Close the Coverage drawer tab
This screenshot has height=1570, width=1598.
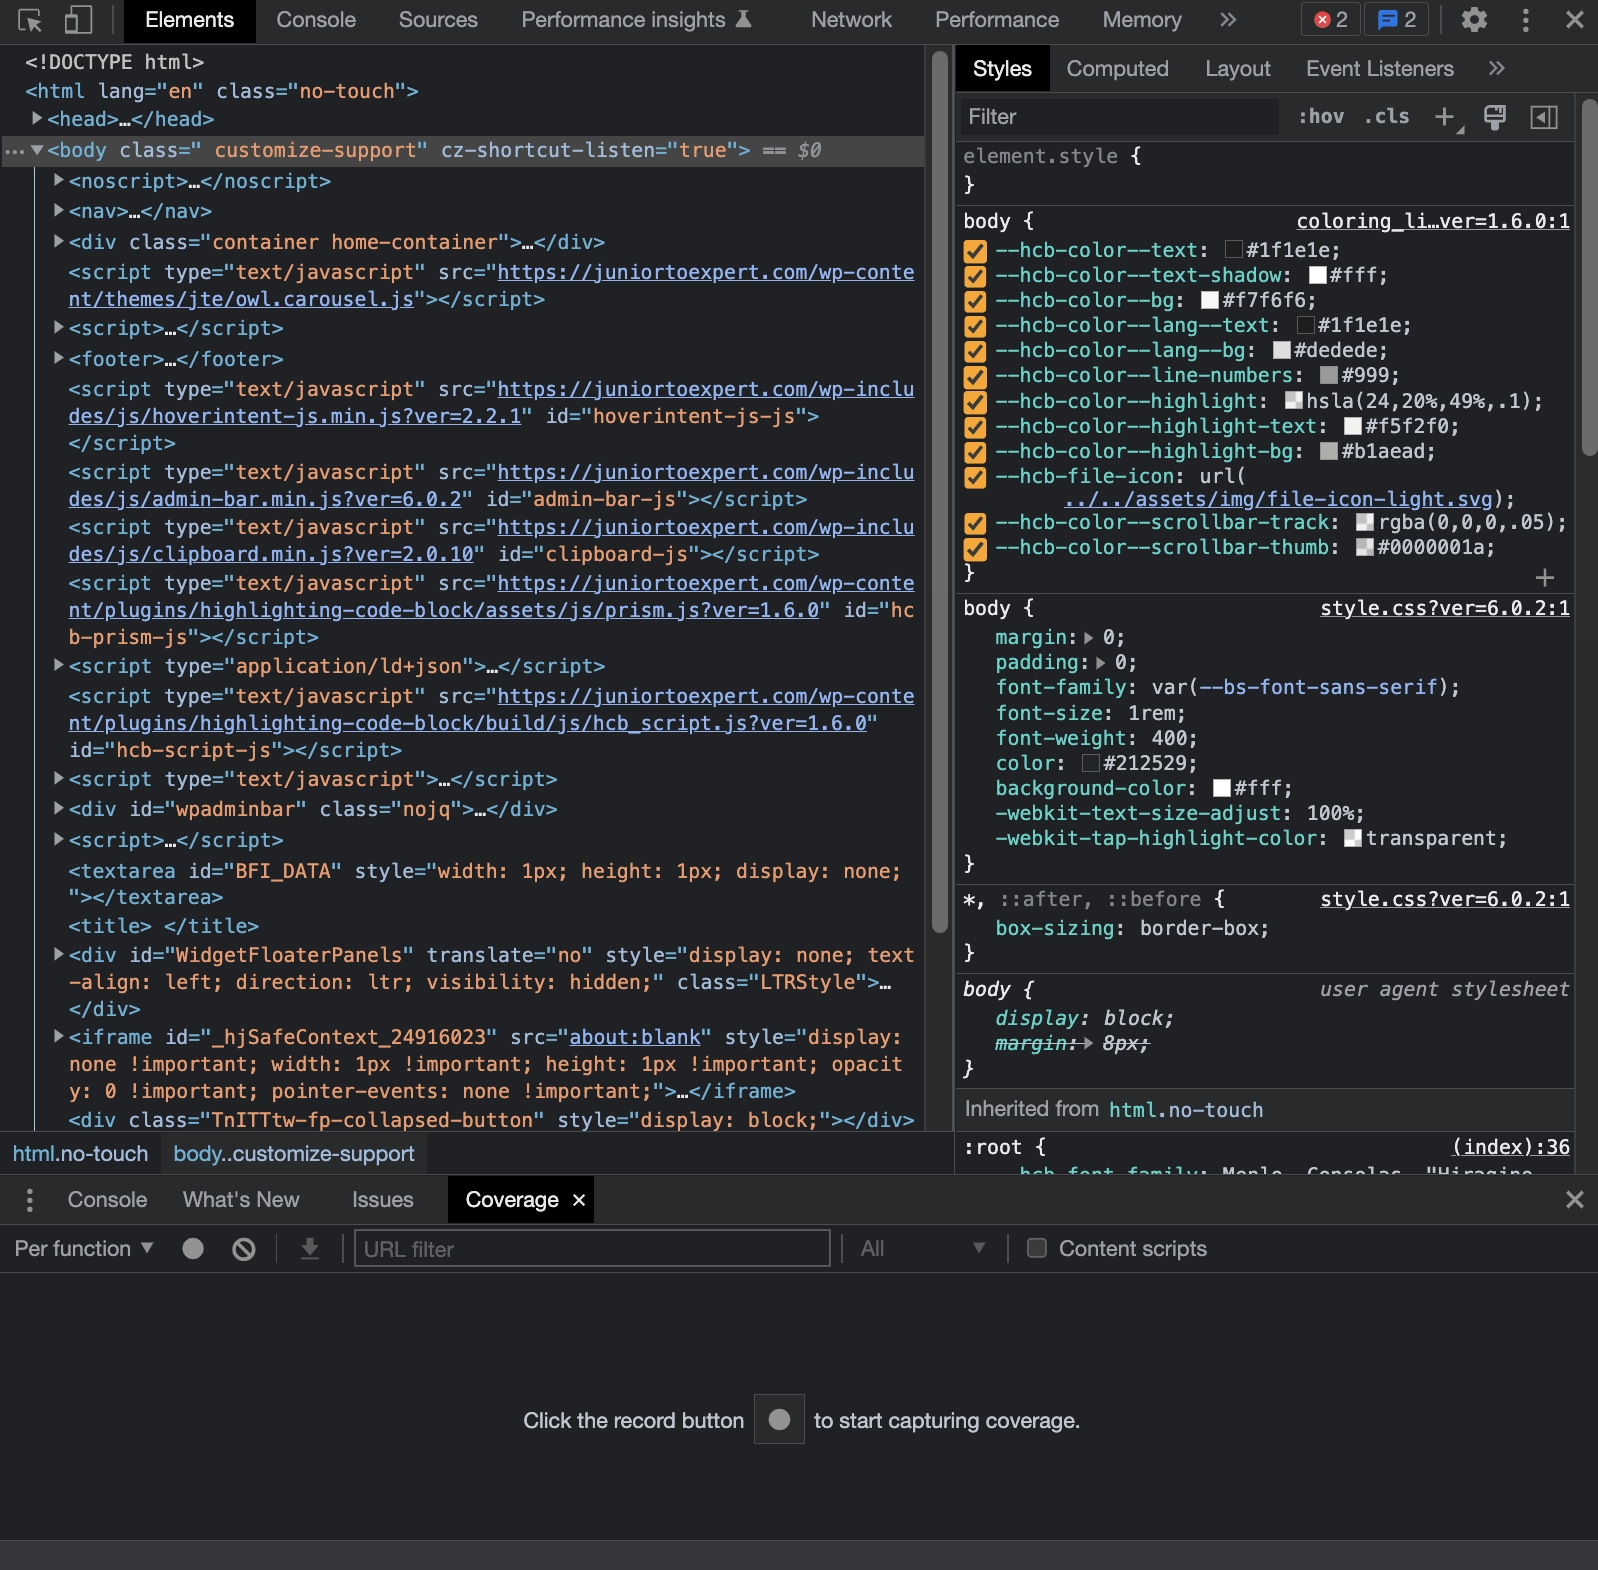578,1200
